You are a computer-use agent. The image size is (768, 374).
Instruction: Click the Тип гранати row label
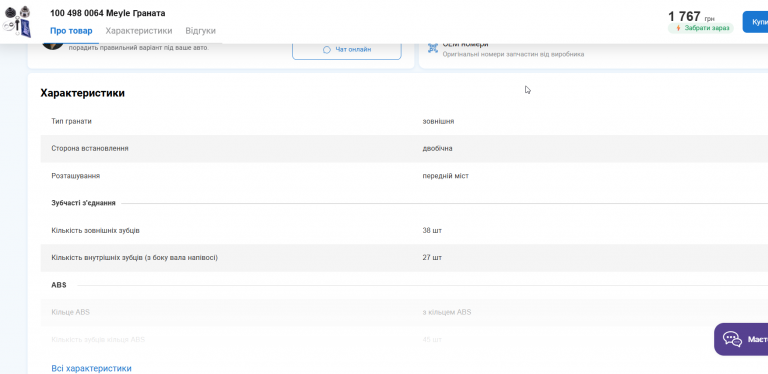[x=72, y=121]
